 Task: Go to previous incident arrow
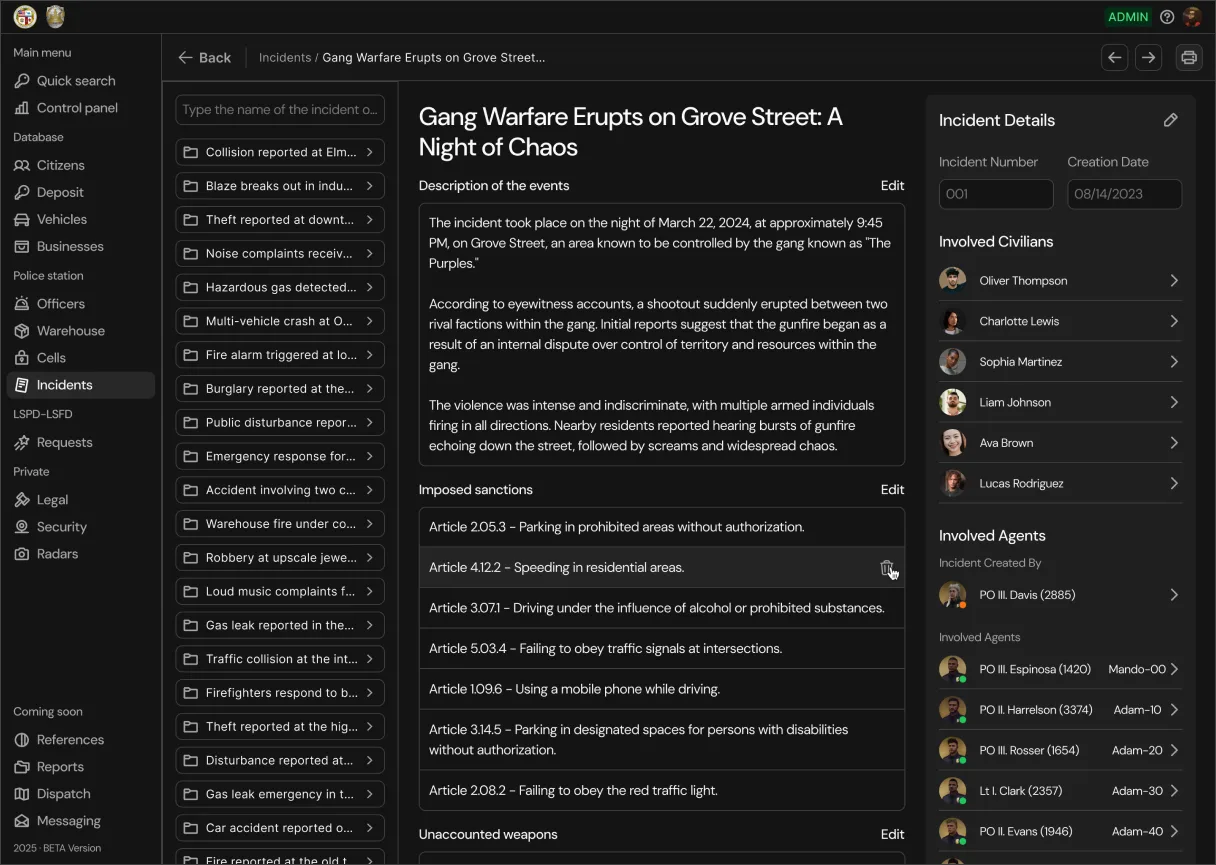coord(1115,58)
